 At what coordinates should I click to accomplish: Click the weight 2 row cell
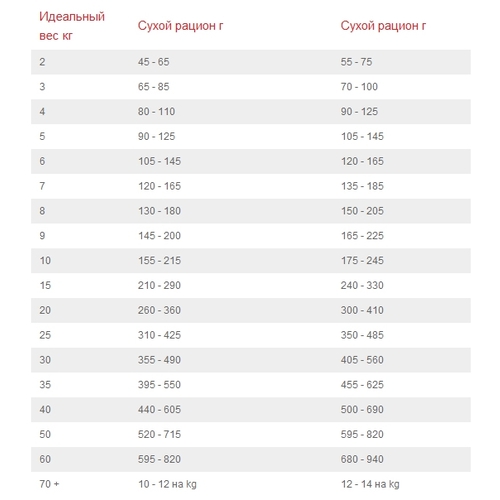pyautogui.click(x=42, y=62)
